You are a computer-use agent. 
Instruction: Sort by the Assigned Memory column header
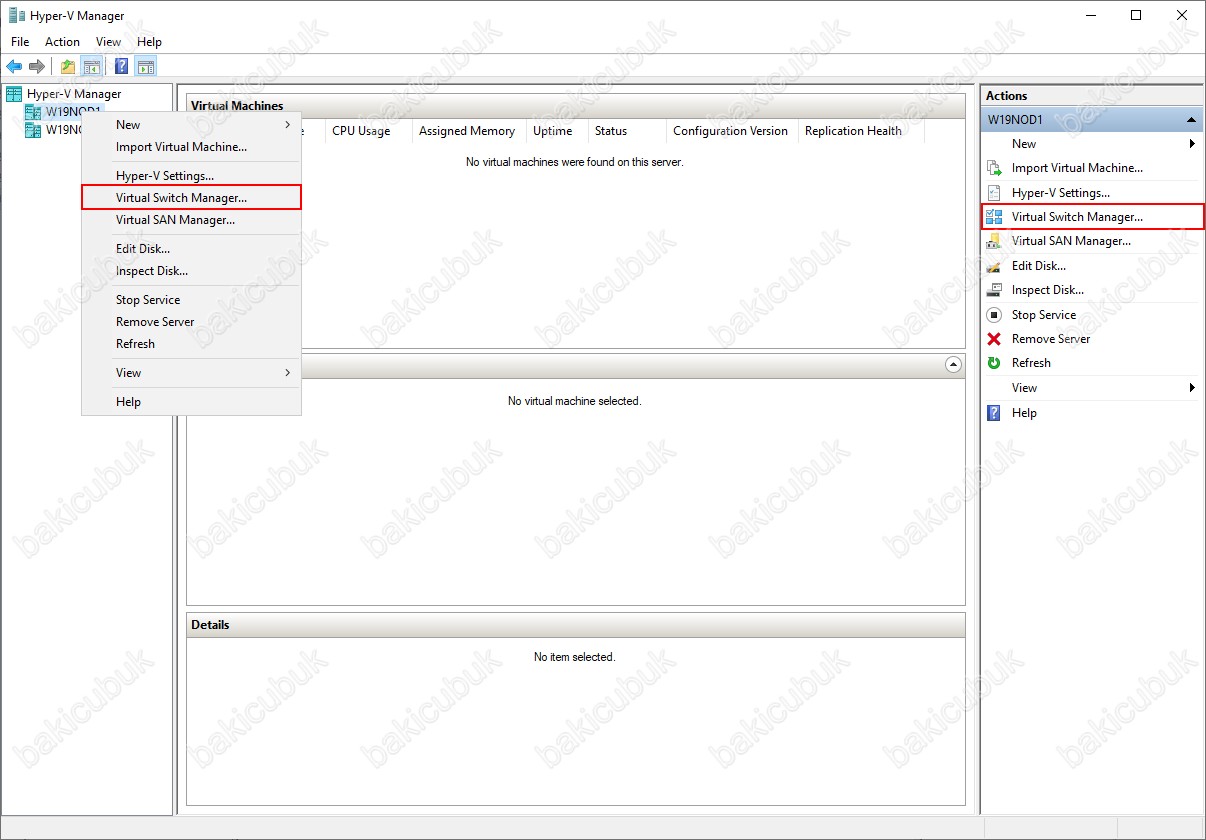(x=469, y=131)
